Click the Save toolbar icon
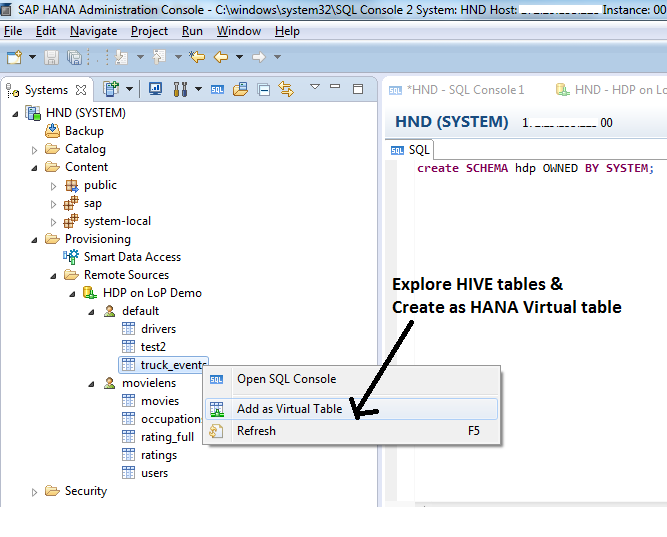The height and width of the screenshot is (537, 667). coord(51,57)
